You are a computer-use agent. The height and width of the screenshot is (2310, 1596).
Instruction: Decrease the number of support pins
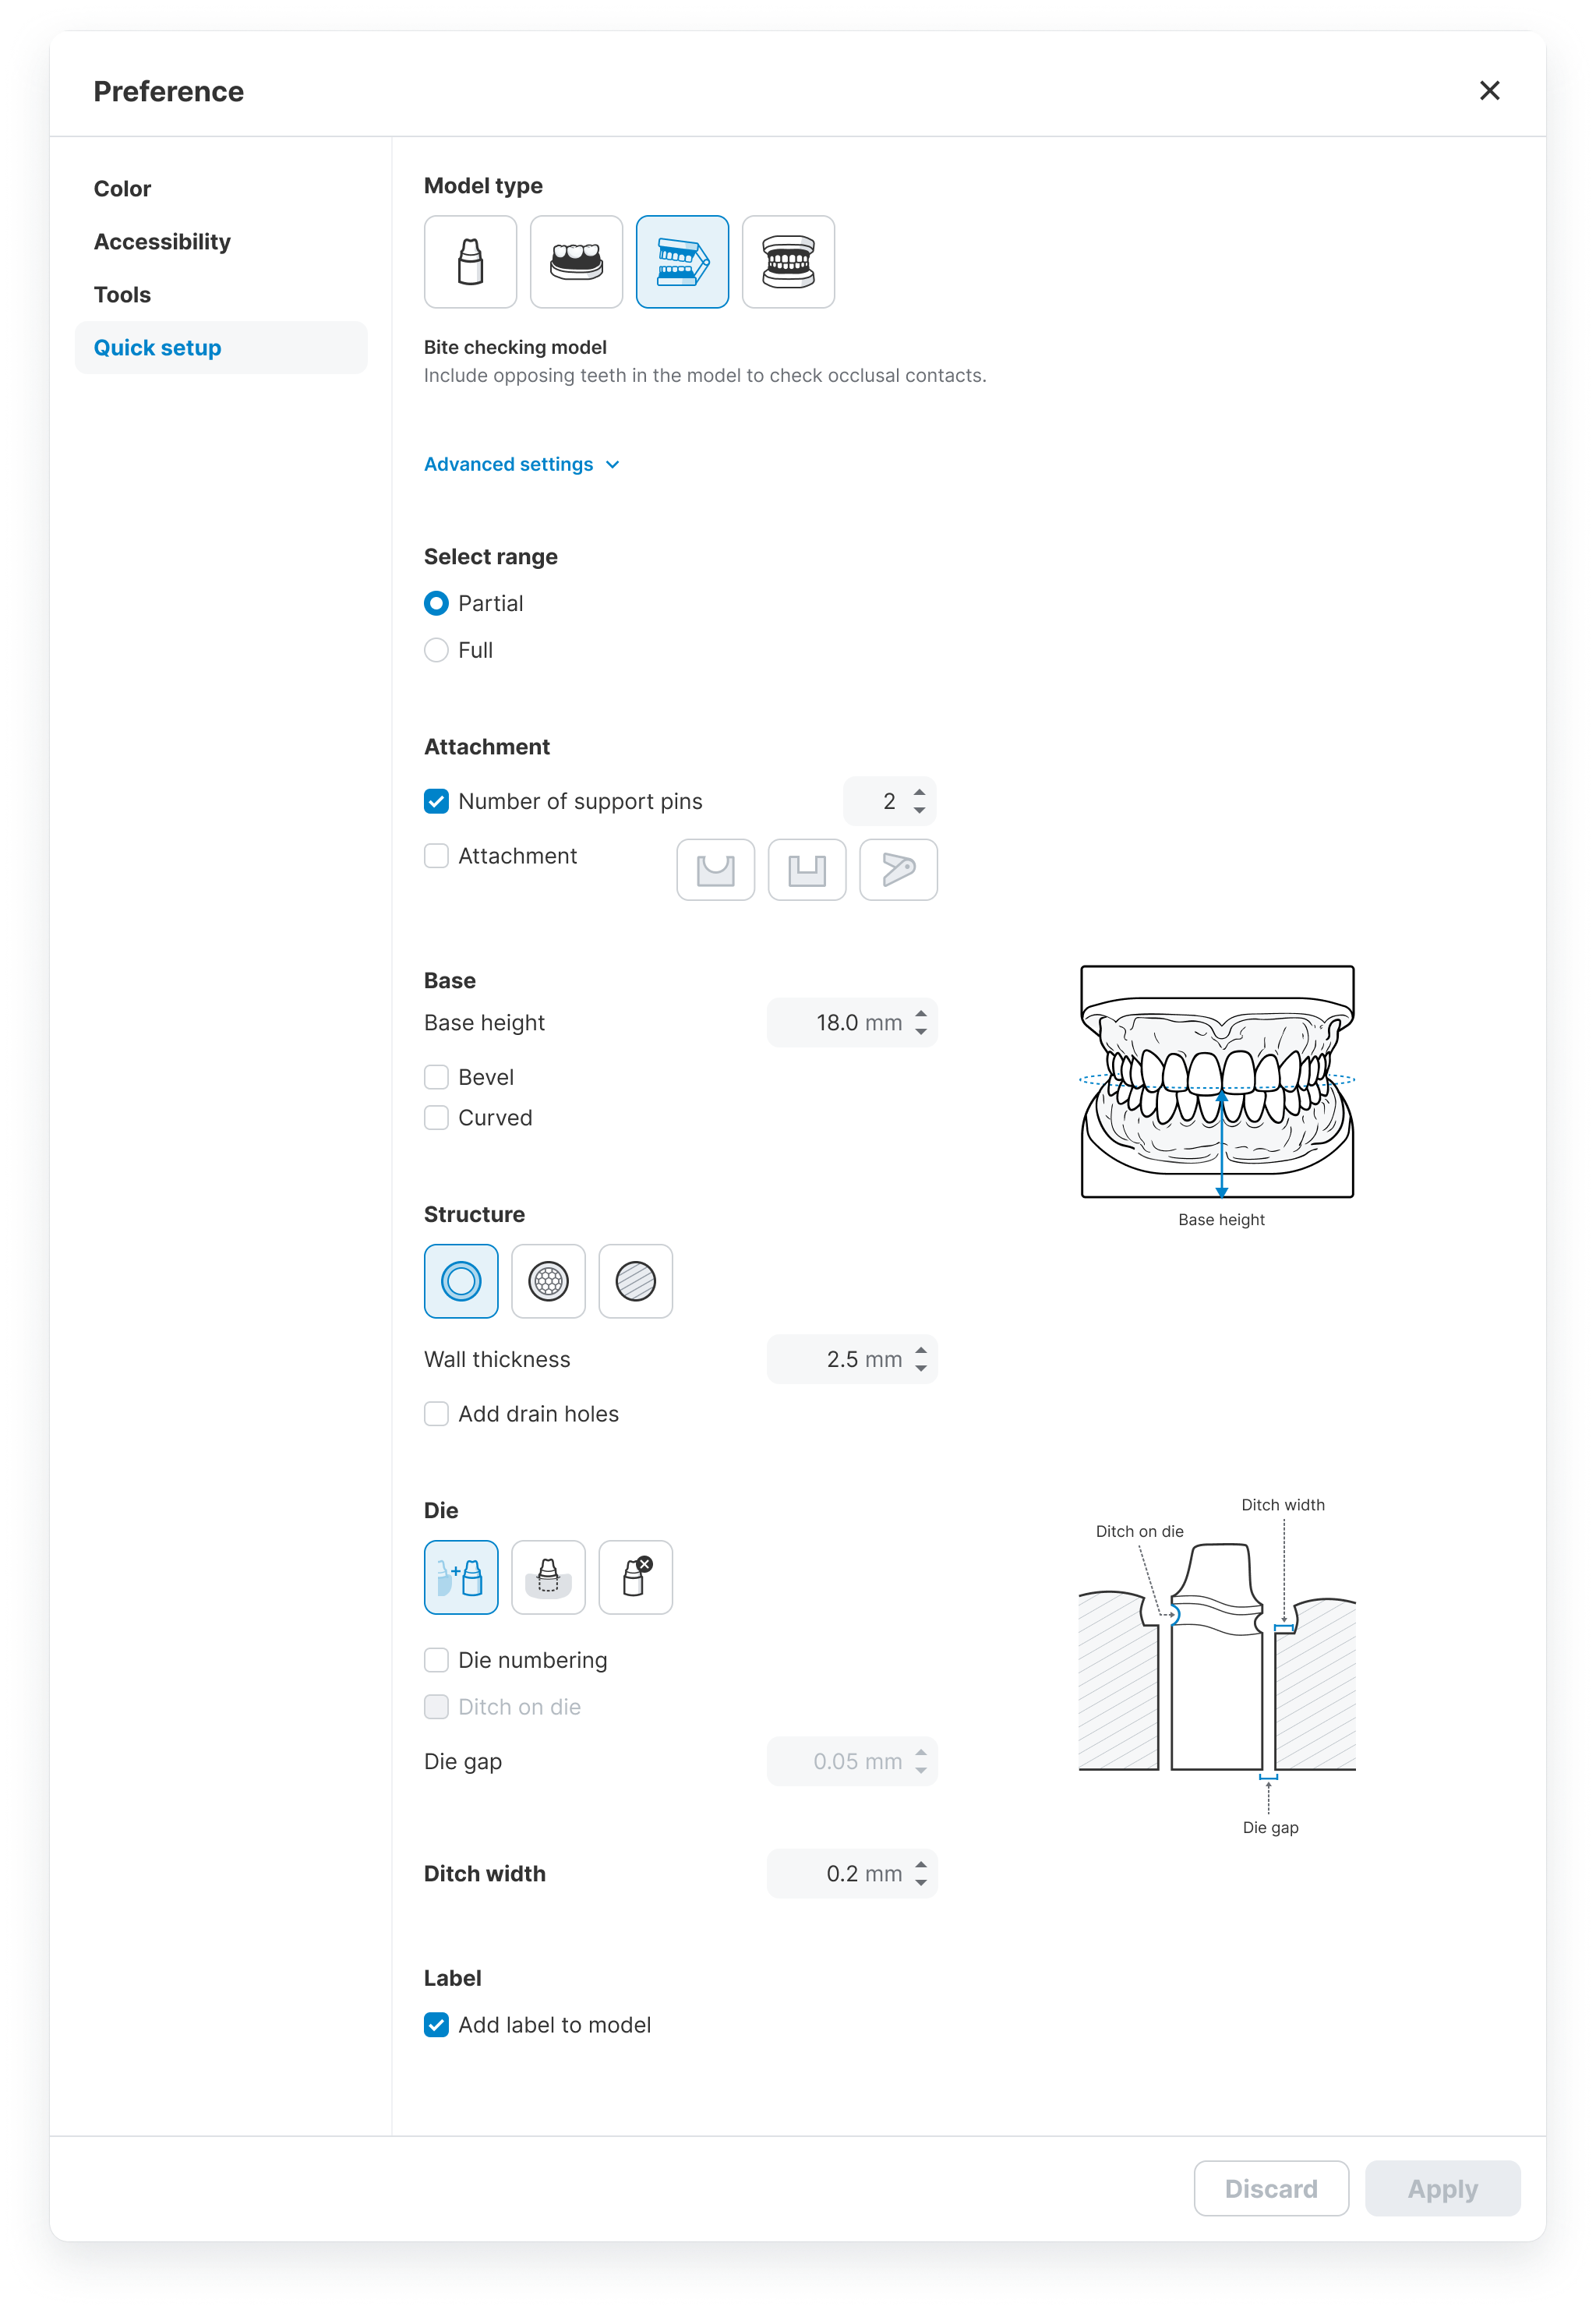[919, 809]
